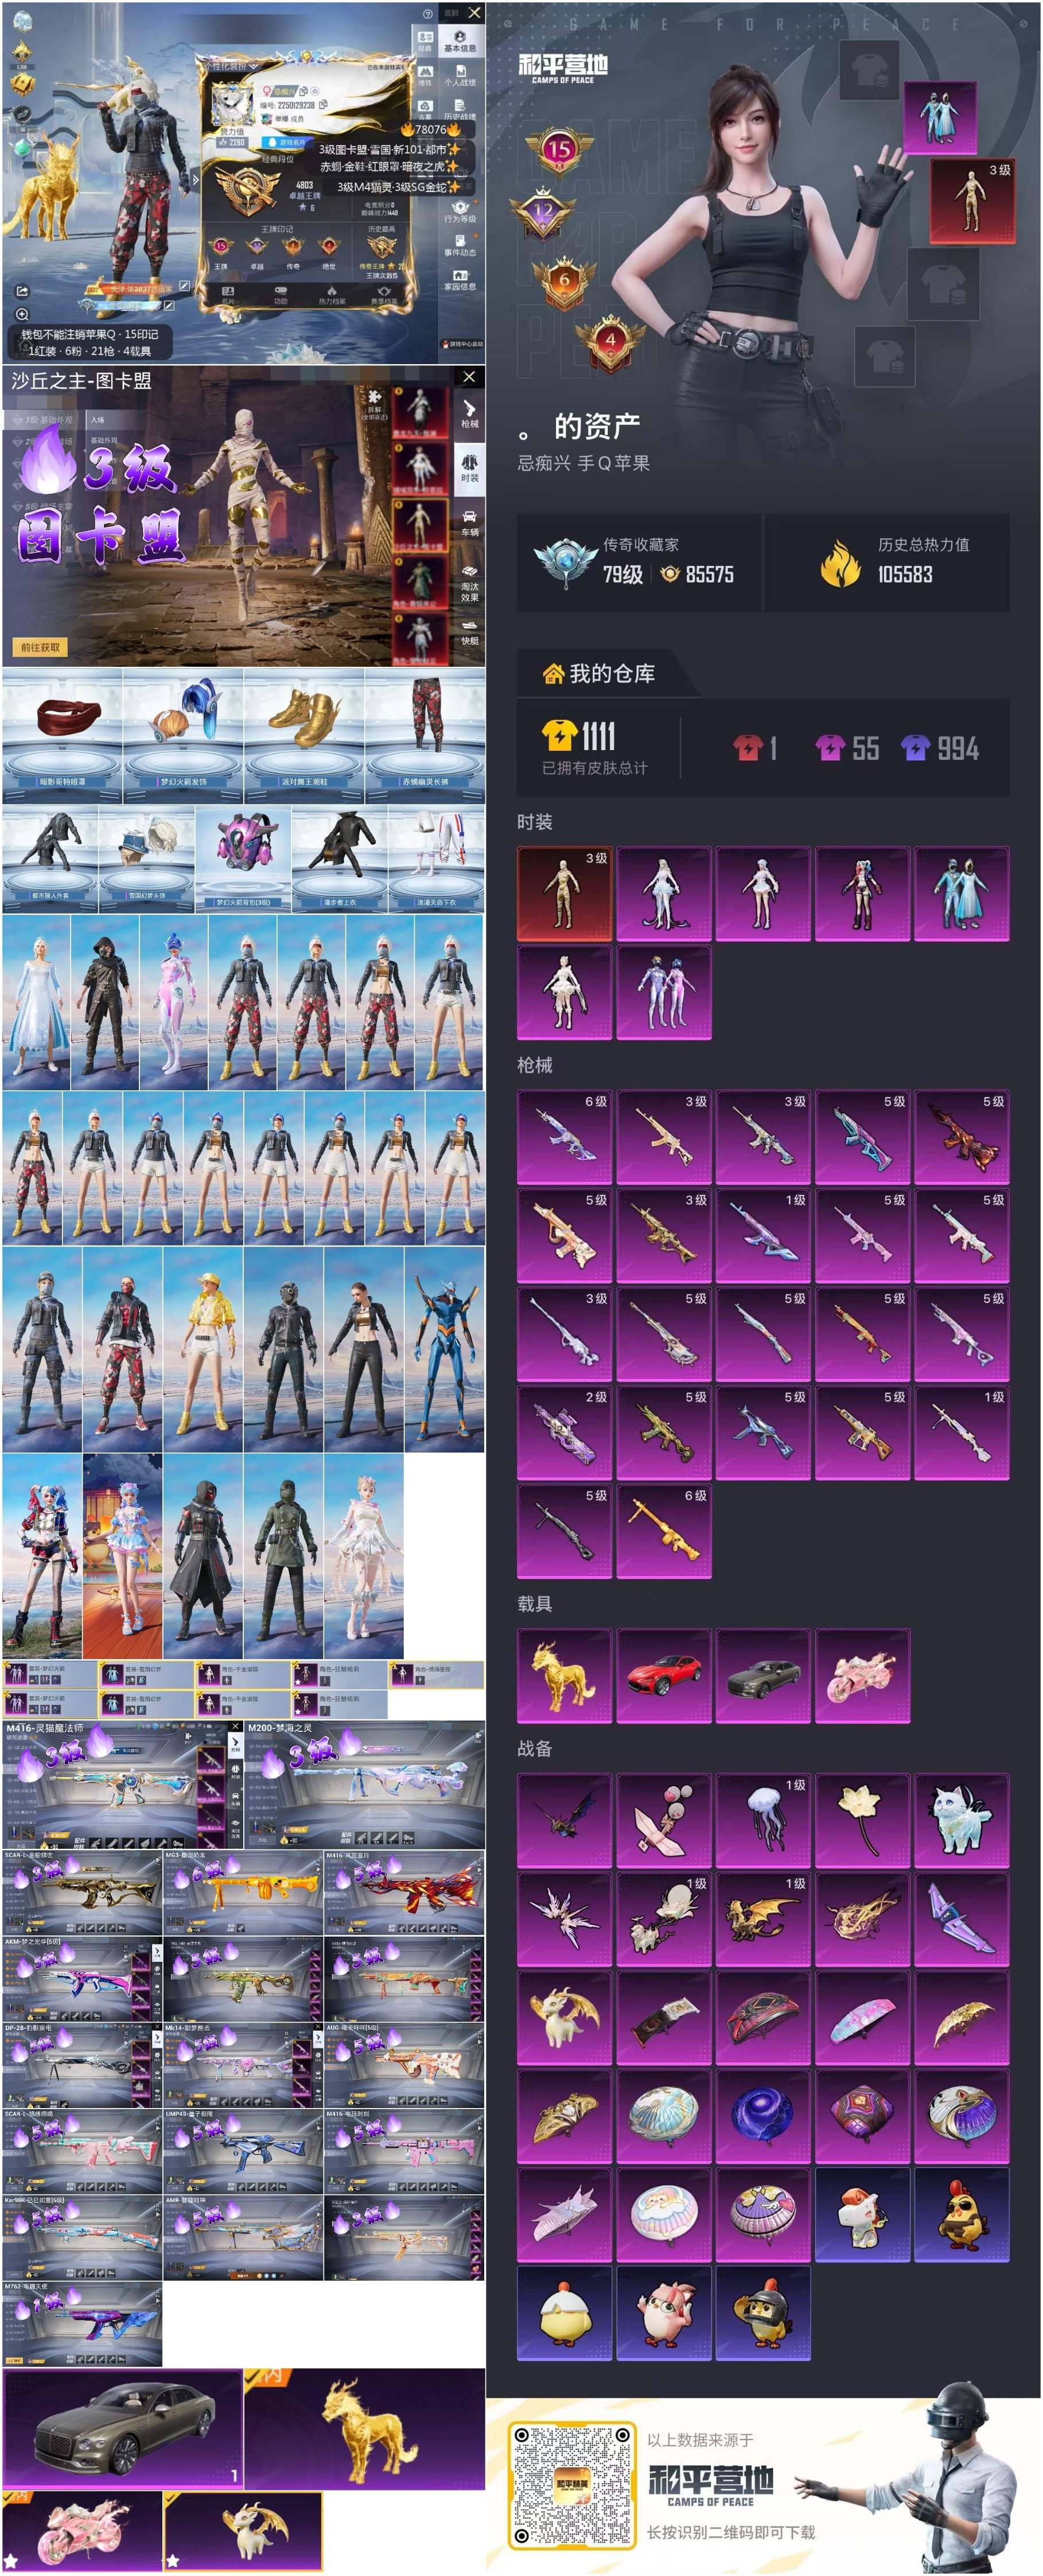
Task: Expand the 个性化装扮 dropdown chevron
Action: coord(254,66)
